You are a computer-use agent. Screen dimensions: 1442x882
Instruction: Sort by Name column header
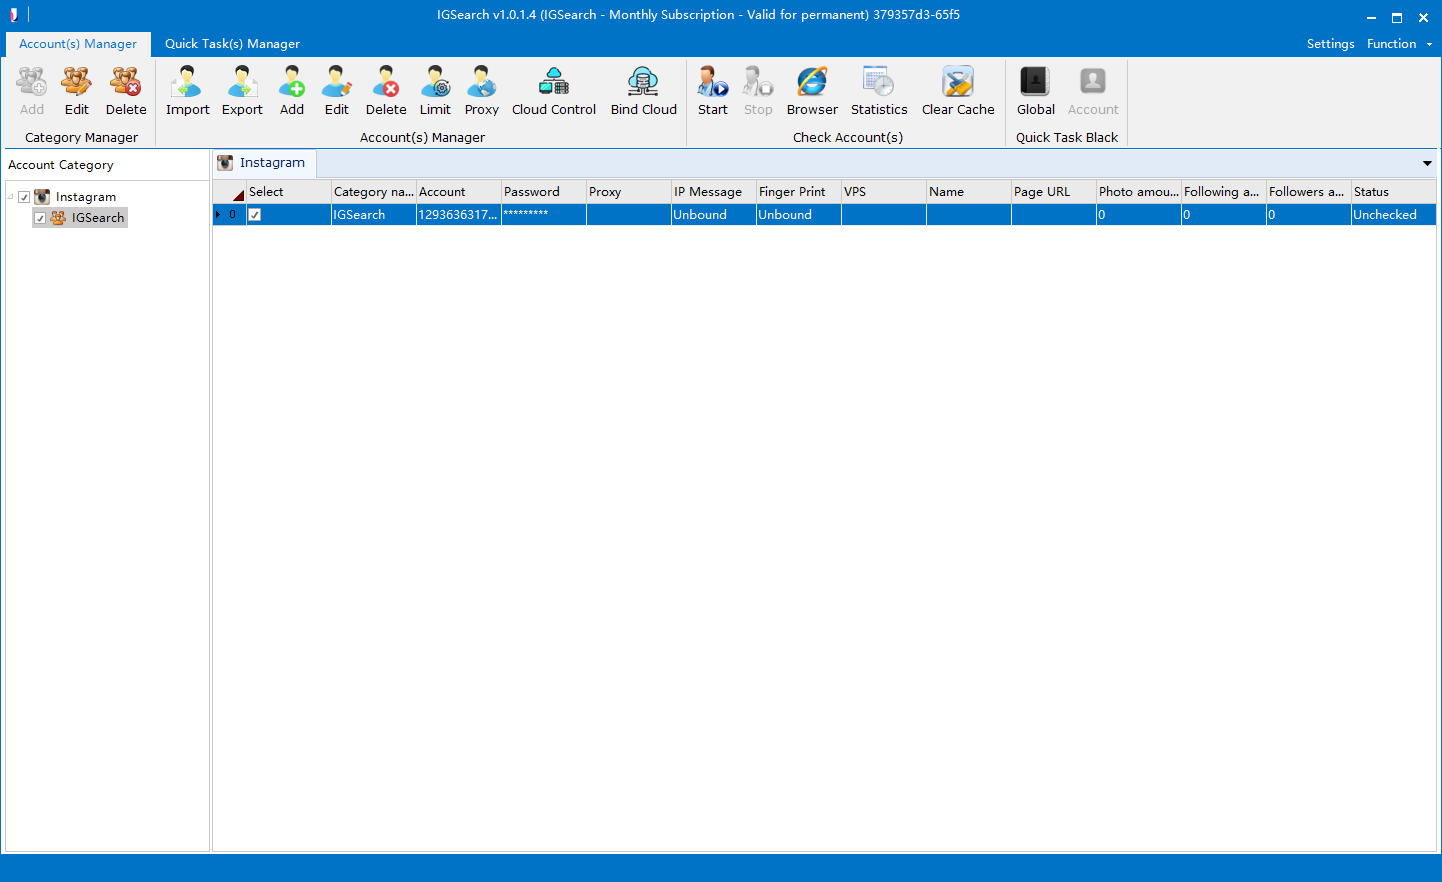point(968,192)
